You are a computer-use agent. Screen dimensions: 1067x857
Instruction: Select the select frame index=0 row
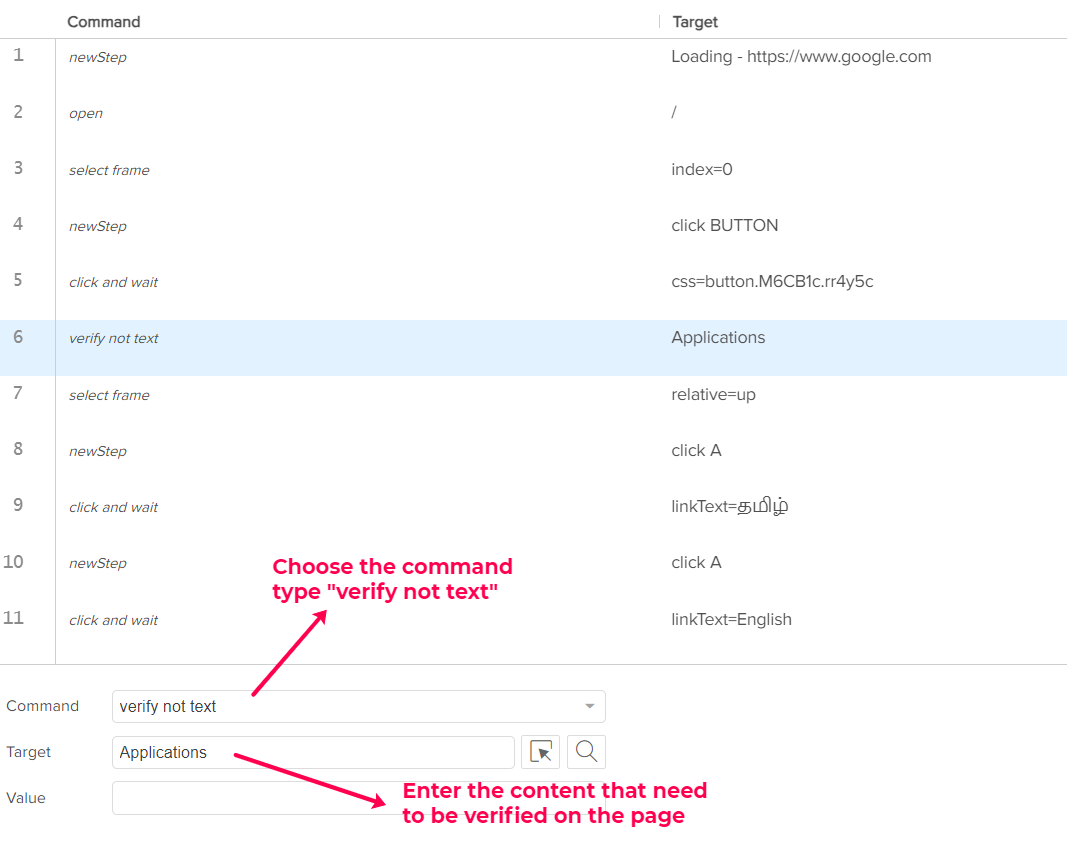[109, 170]
